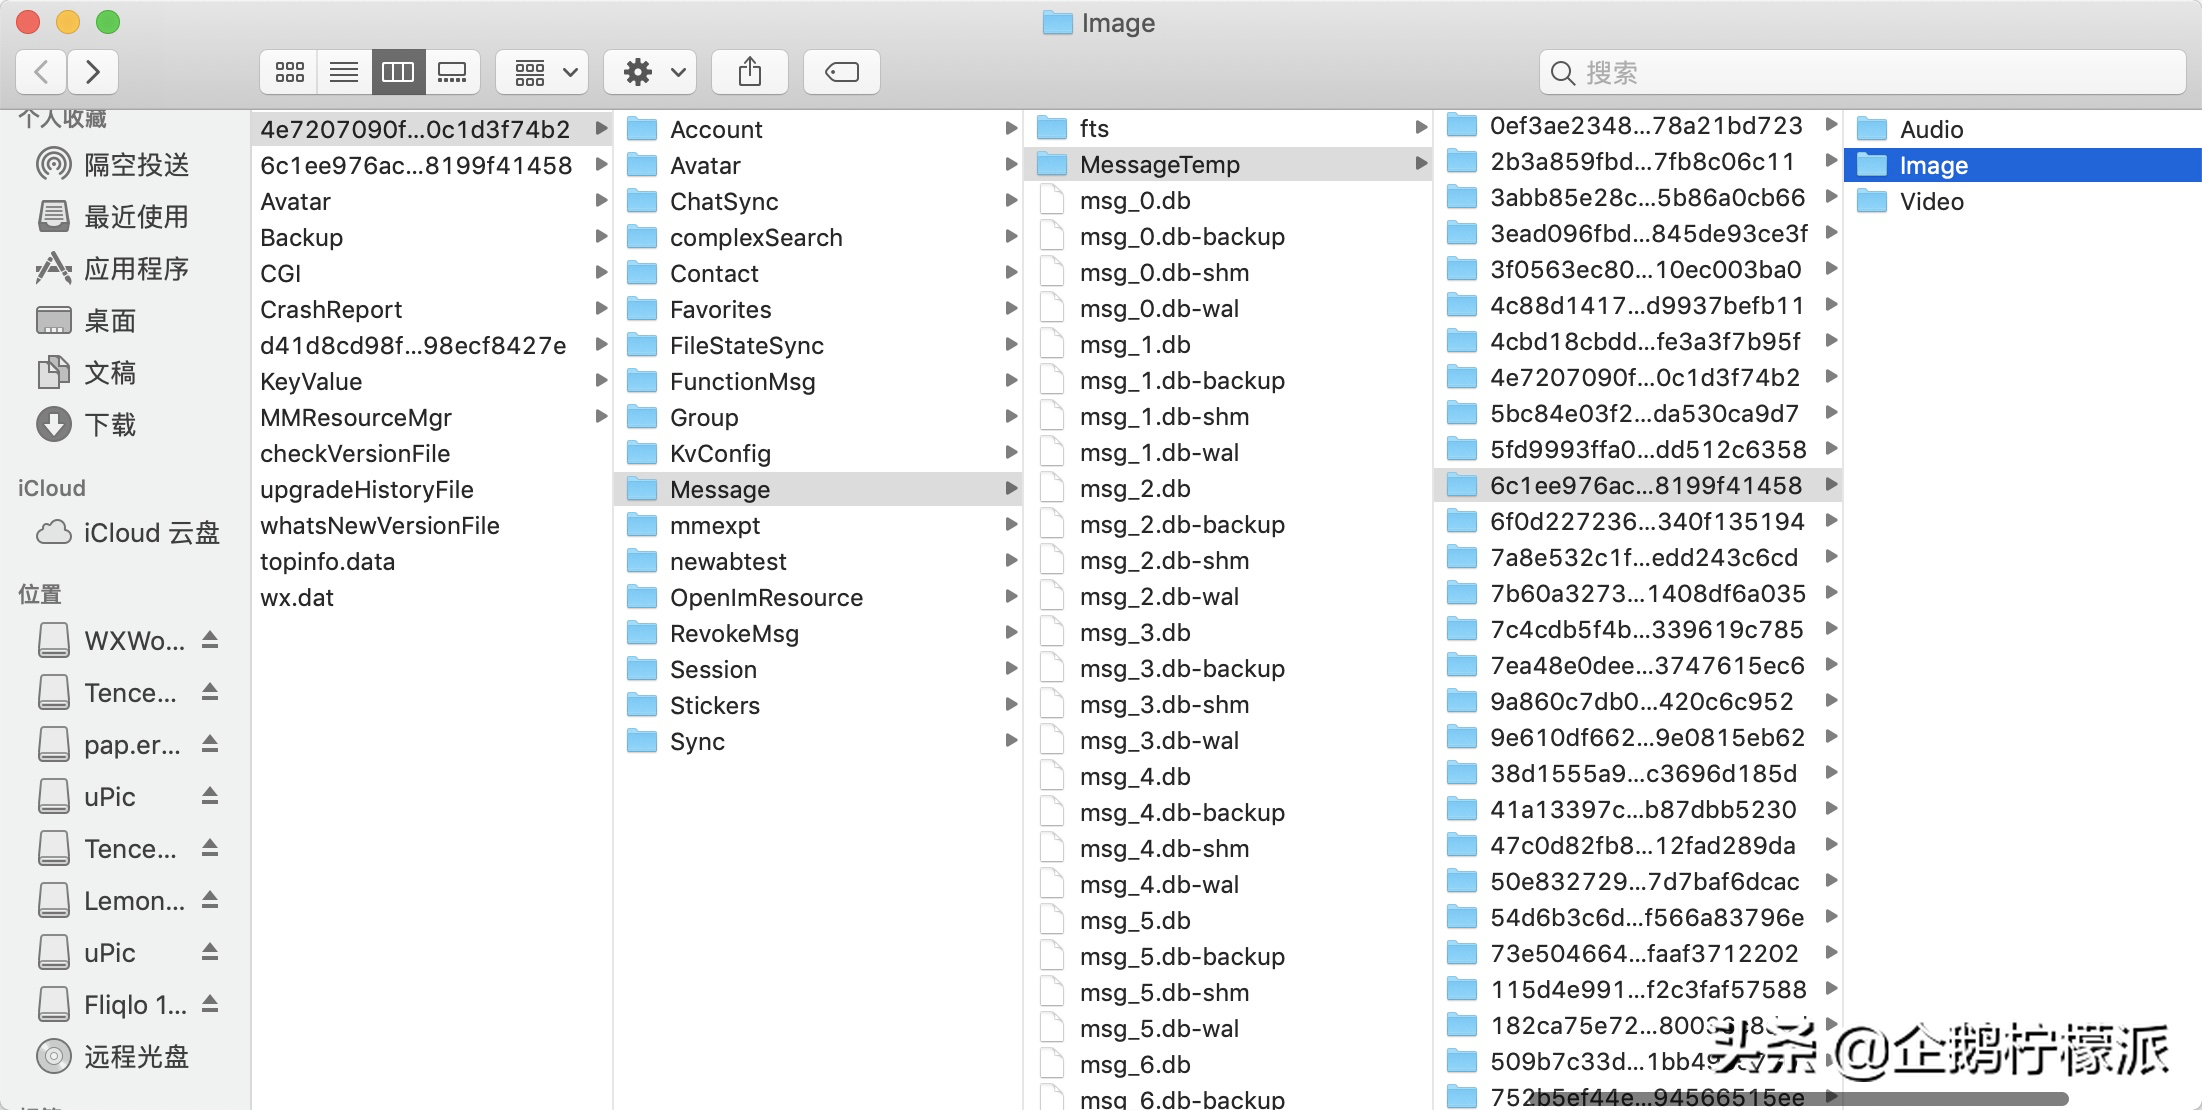2202x1110 pixels.
Task: Switch to column view
Action: tap(398, 72)
